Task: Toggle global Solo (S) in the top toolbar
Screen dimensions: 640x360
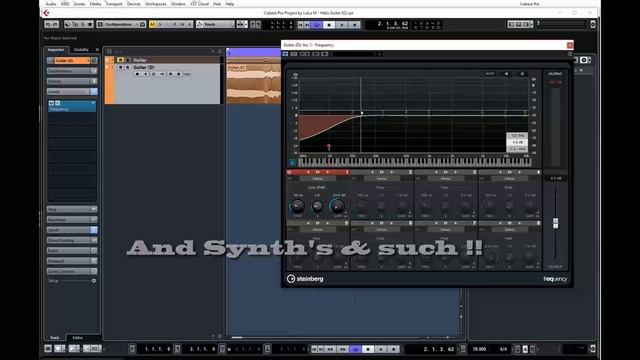Action: tap(160, 24)
